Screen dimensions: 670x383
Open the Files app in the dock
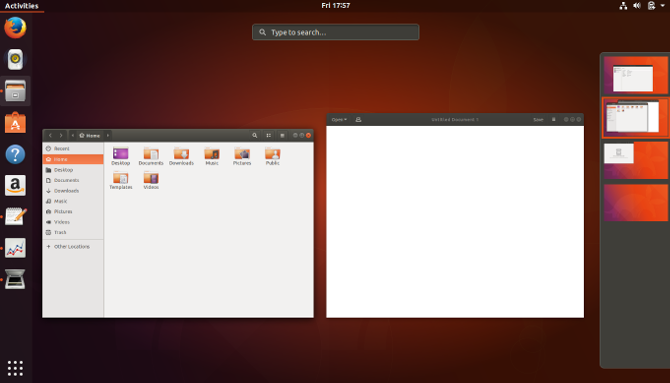pyautogui.click(x=15, y=91)
